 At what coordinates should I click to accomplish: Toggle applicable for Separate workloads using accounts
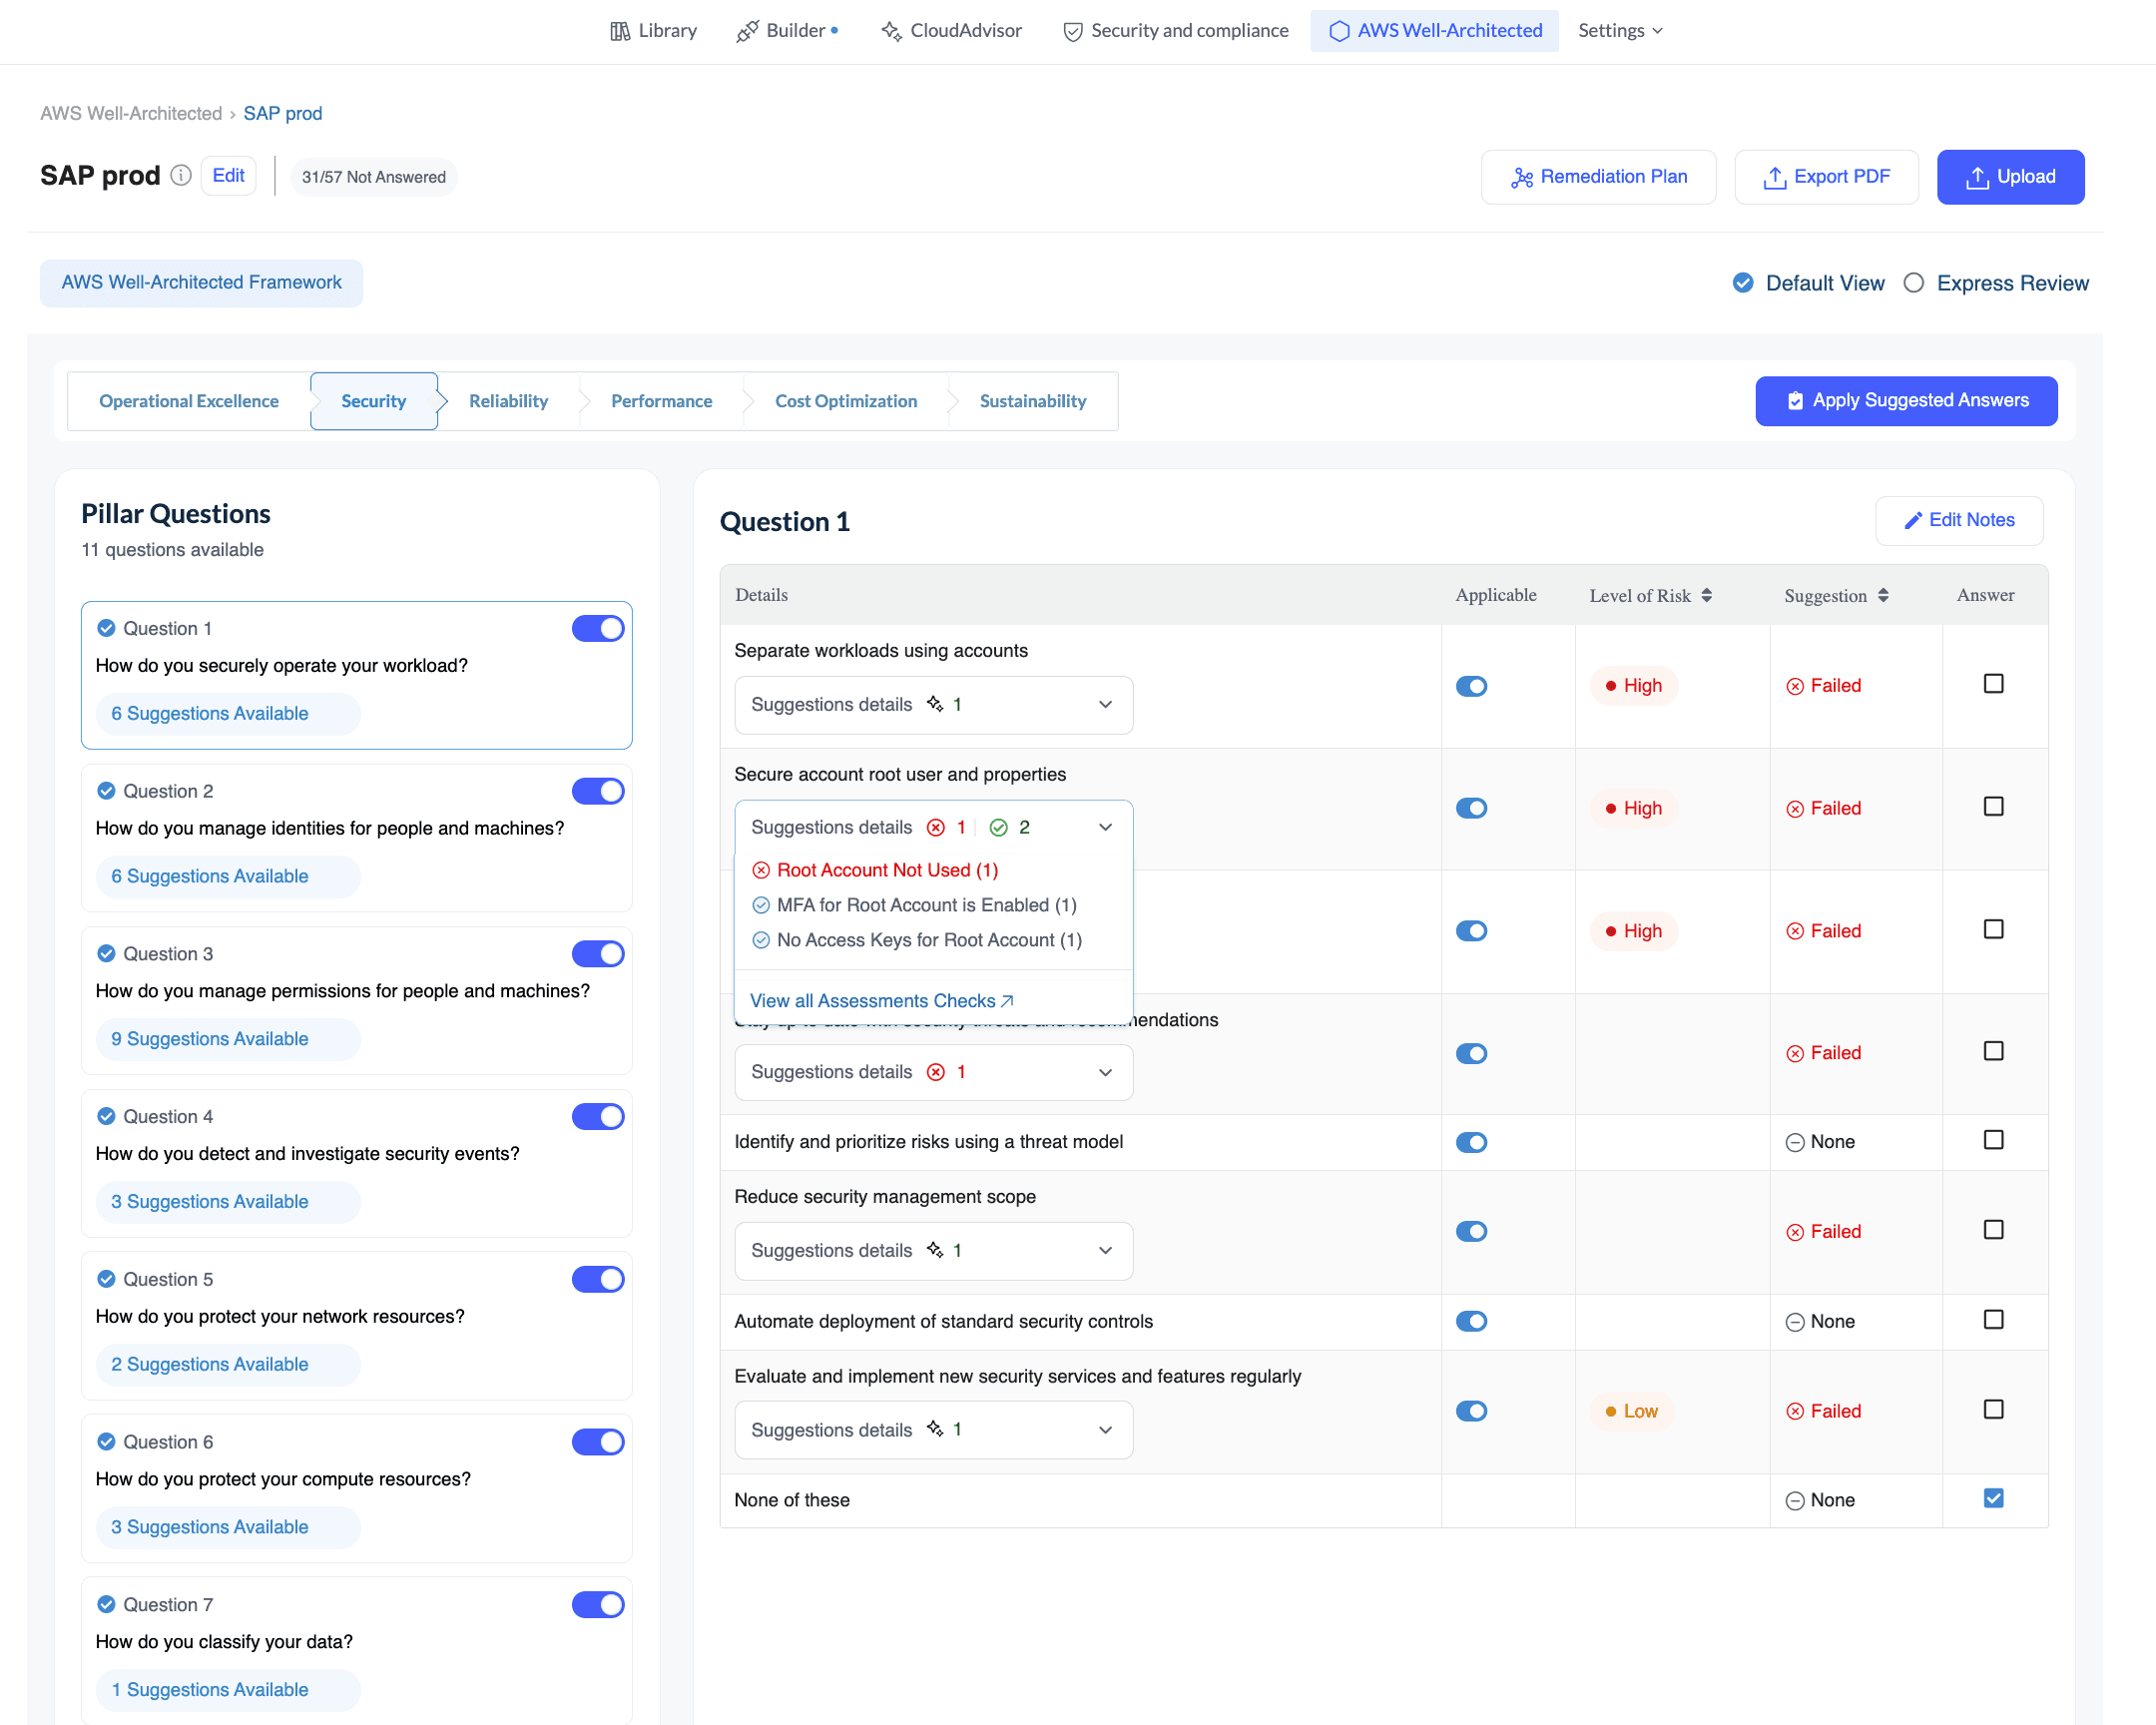(1471, 686)
